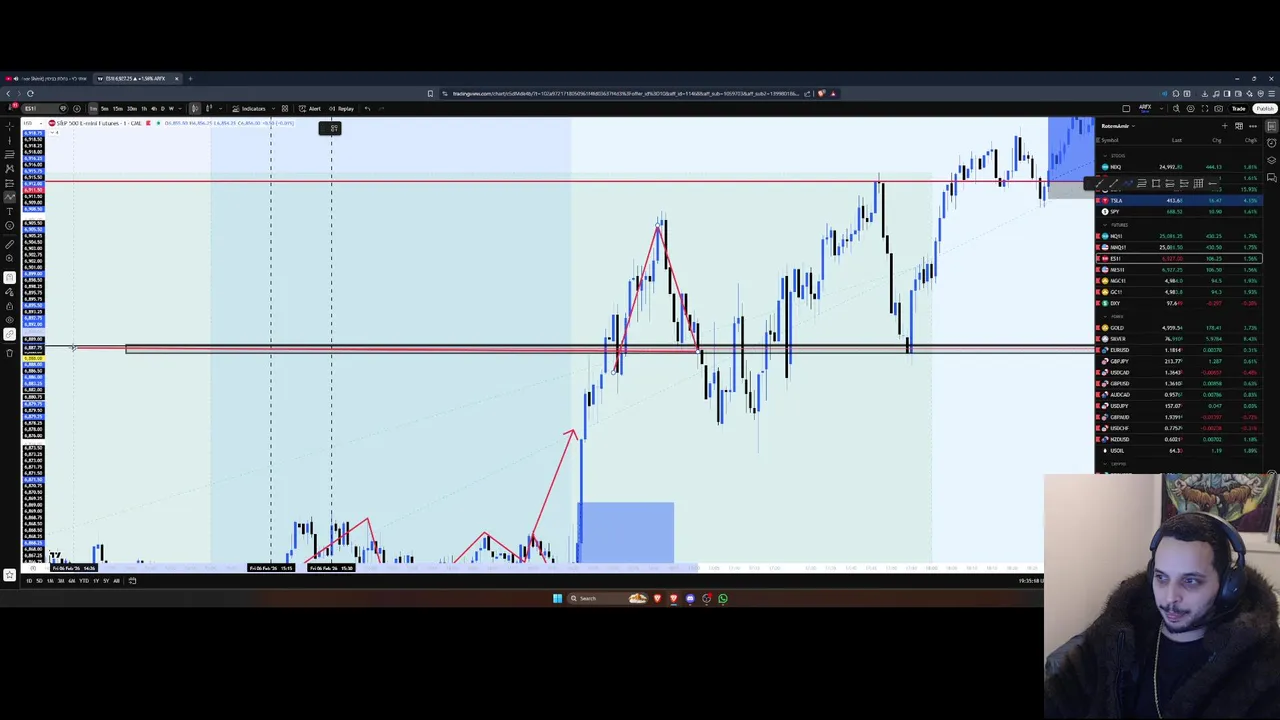Open the RotemAmir watchlist dropdown
This screenshot has width=1280, height=720.
(1118, 126)
